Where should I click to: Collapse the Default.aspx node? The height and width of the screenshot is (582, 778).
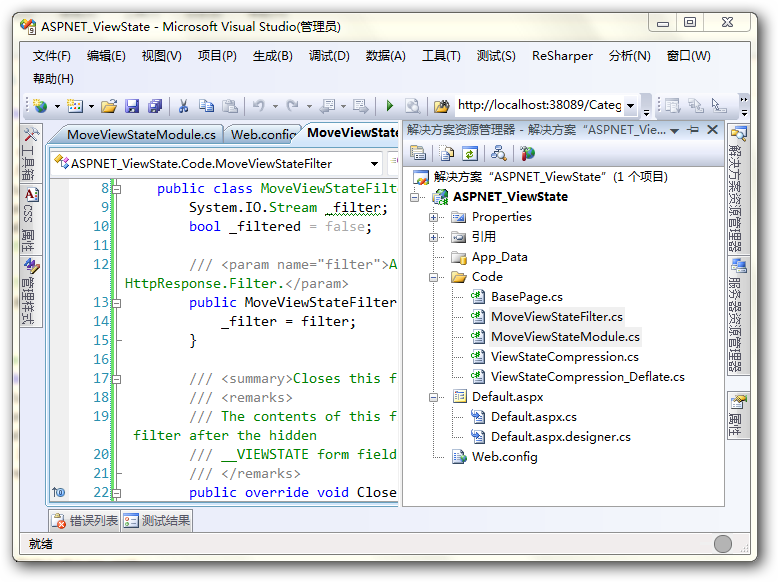point(434,397)
